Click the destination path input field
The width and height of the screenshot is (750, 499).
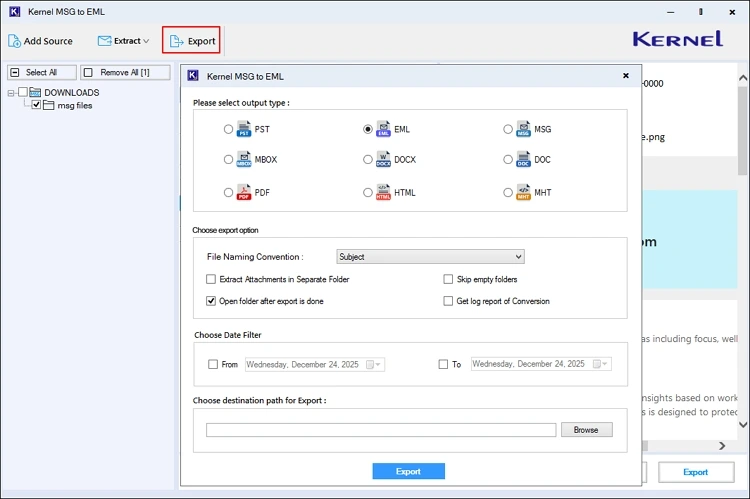pos(381,430)
